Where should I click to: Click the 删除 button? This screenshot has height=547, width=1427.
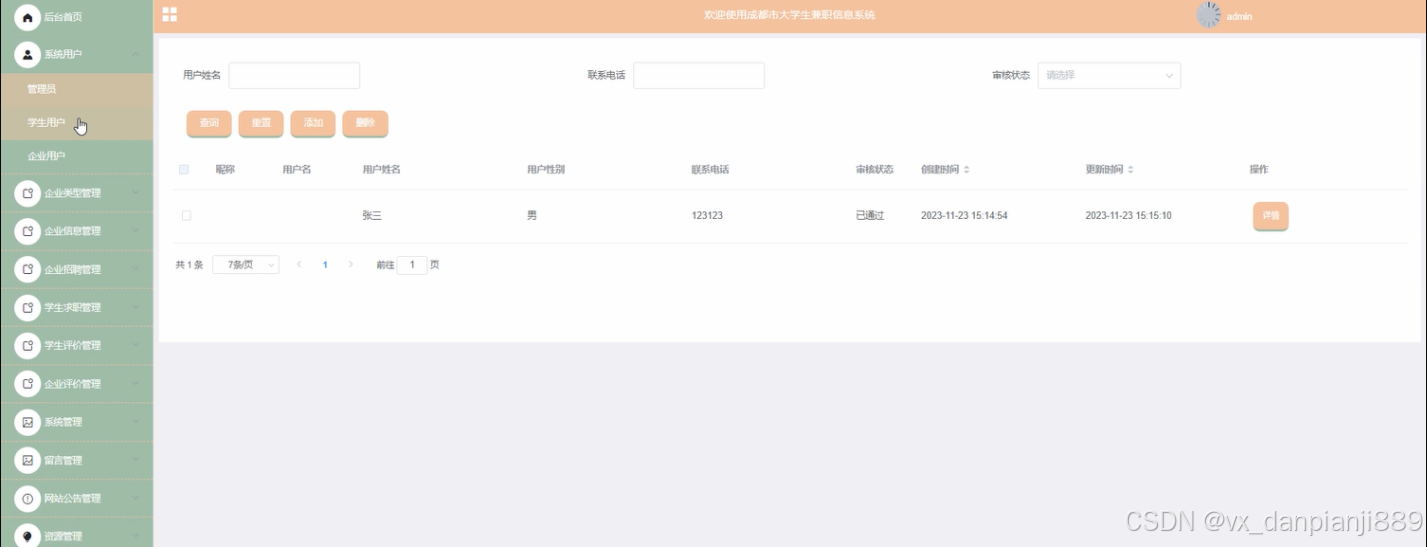click(365, 123)
